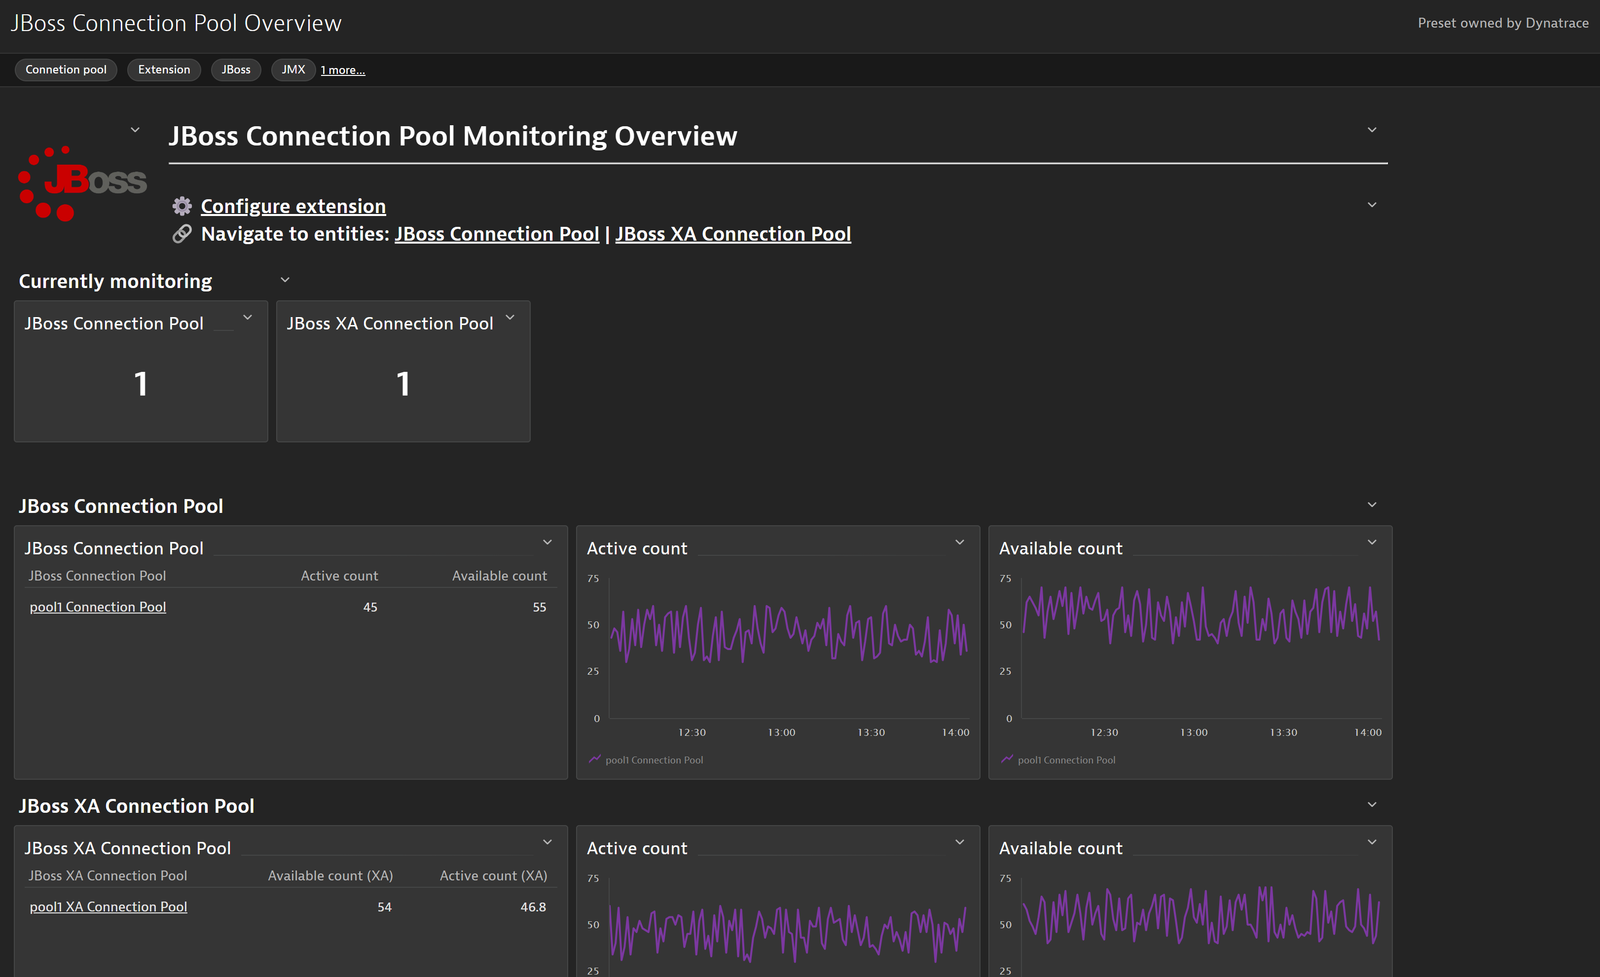This screenshot has width=1600, height=977.
Task: Click the pool1 legend icon under Available count chart
Action: point(1007,760)
